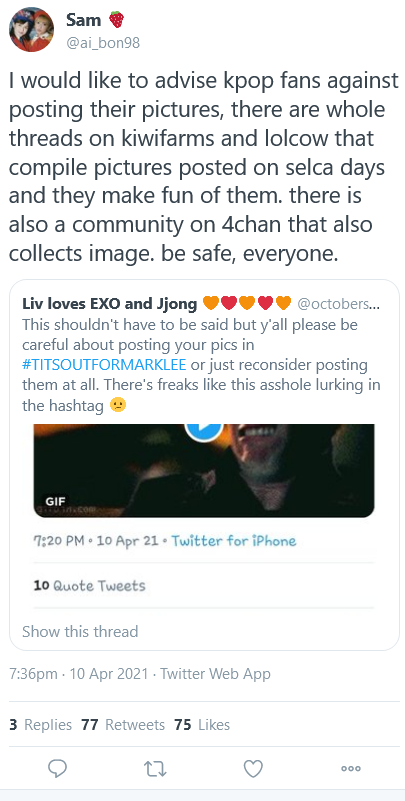Screen dimensions: 405x801
Task: View the 75 Likes list
Action: click(202, 724)
